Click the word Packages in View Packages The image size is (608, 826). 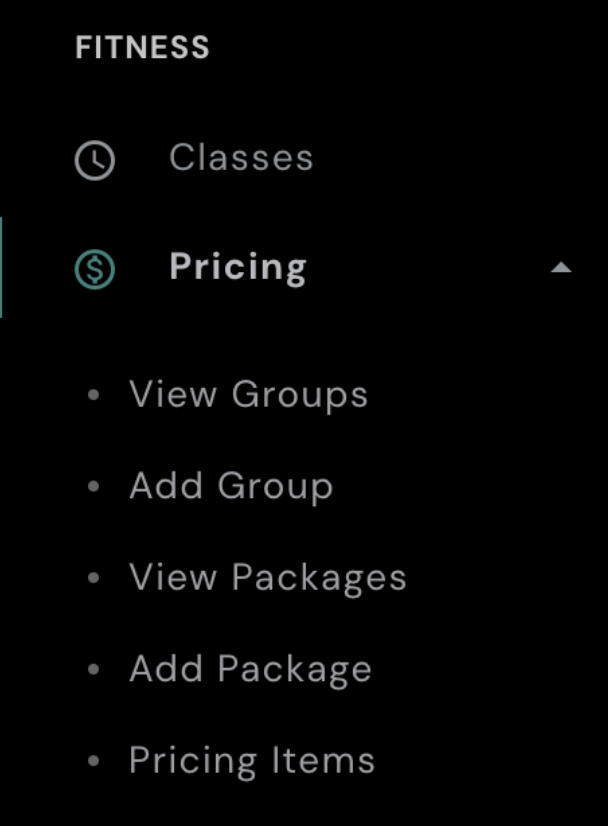click(x=319, y=579)
